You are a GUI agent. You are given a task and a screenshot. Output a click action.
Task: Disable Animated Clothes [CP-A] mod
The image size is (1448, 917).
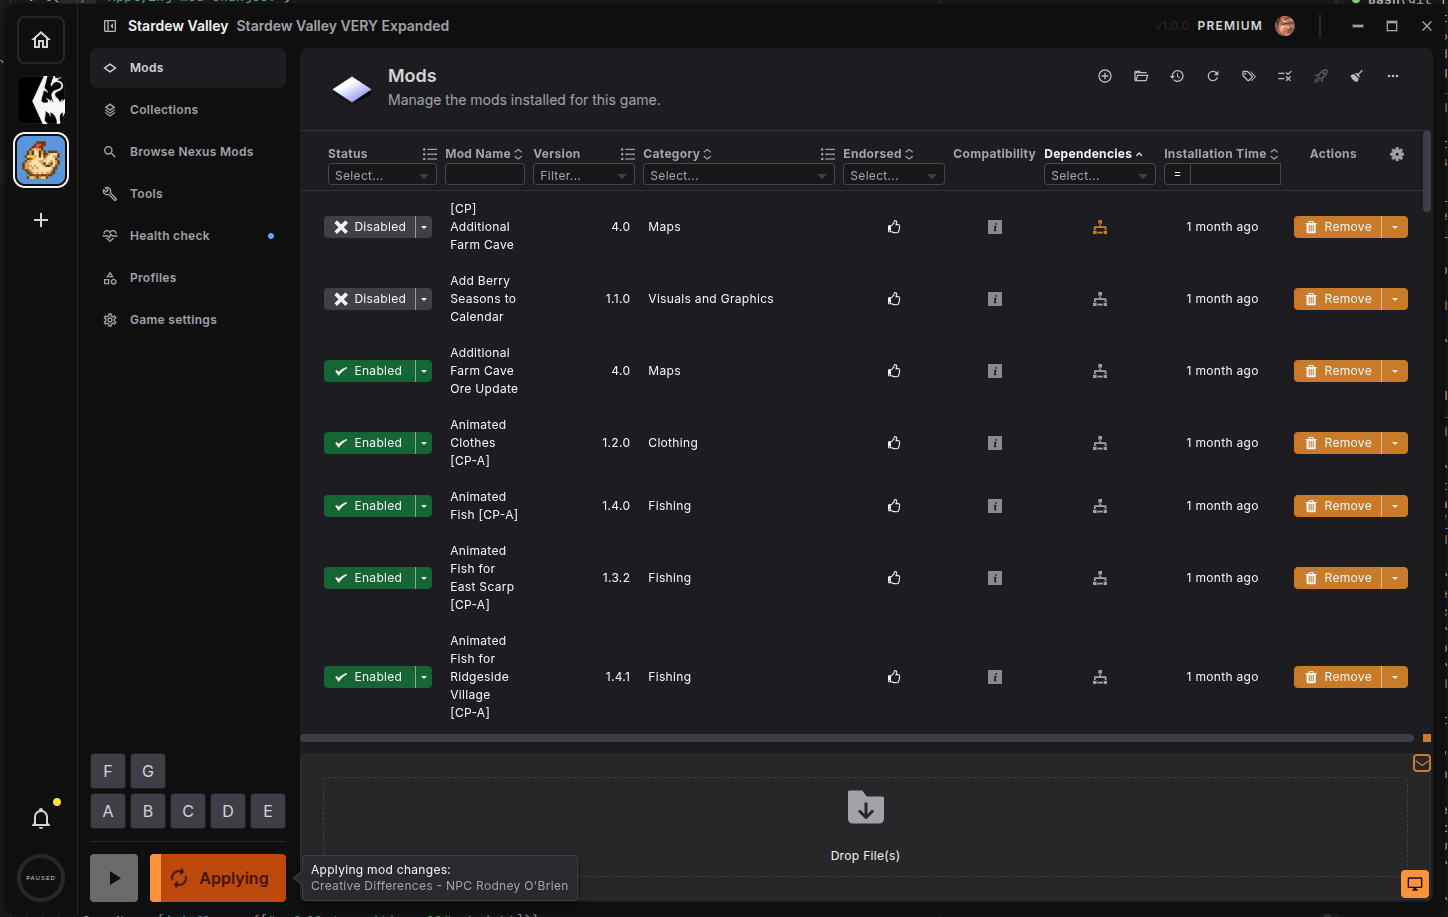[x=369, y=443]
